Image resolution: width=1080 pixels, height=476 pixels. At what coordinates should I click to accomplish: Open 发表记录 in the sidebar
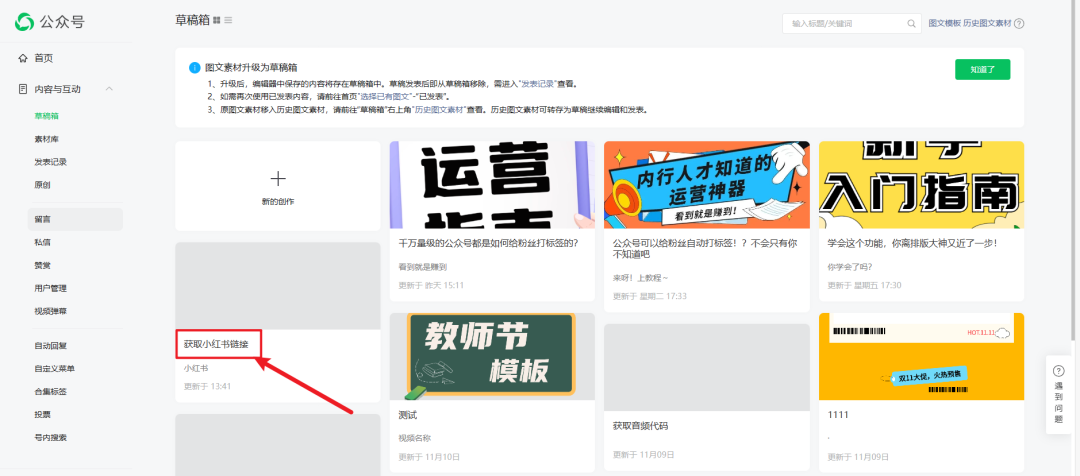click(x=50, y=162)
